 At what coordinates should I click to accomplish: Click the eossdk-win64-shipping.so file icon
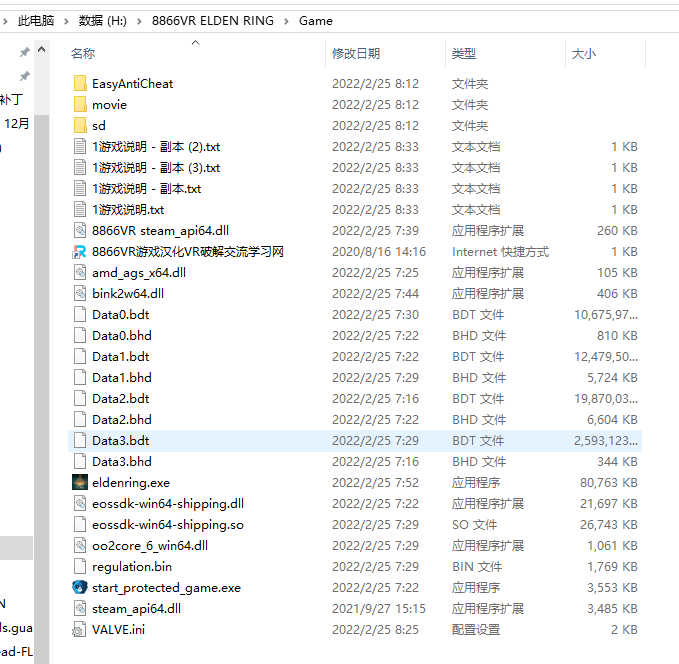pyautogui.click(x=80, y=524)
